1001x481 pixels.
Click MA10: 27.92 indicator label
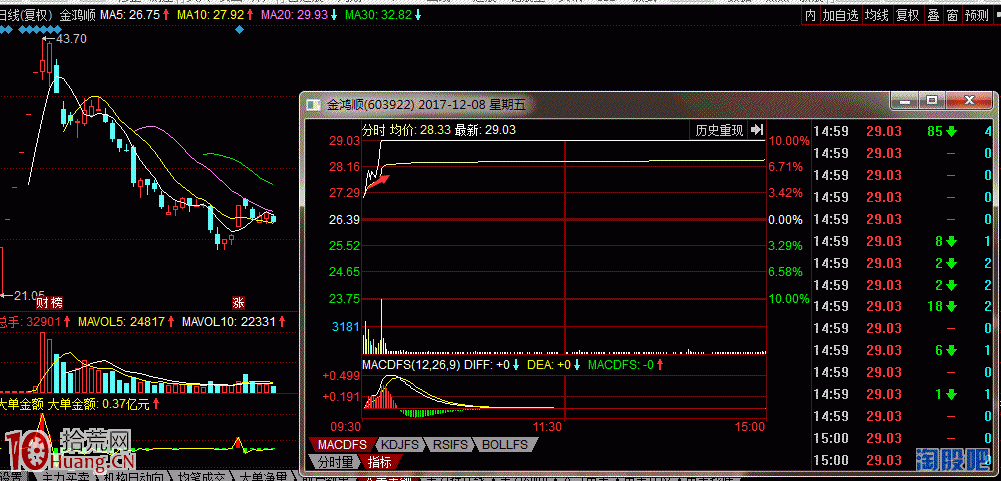tap(210, 14)
